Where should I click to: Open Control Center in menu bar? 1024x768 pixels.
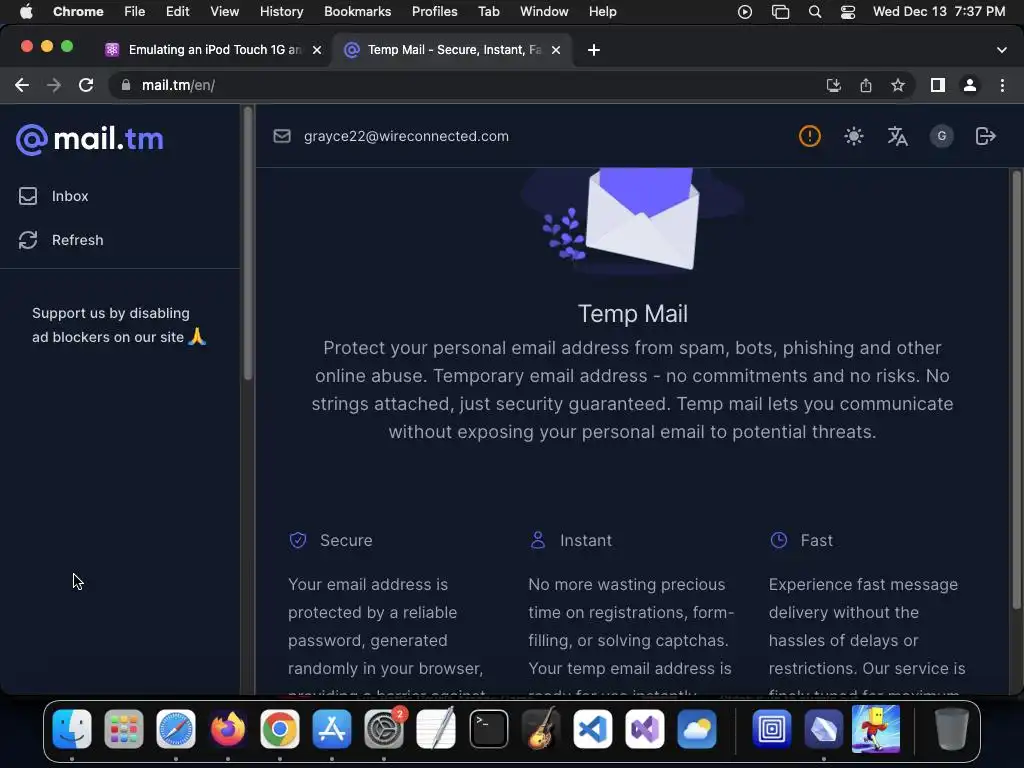click(848, 12)
